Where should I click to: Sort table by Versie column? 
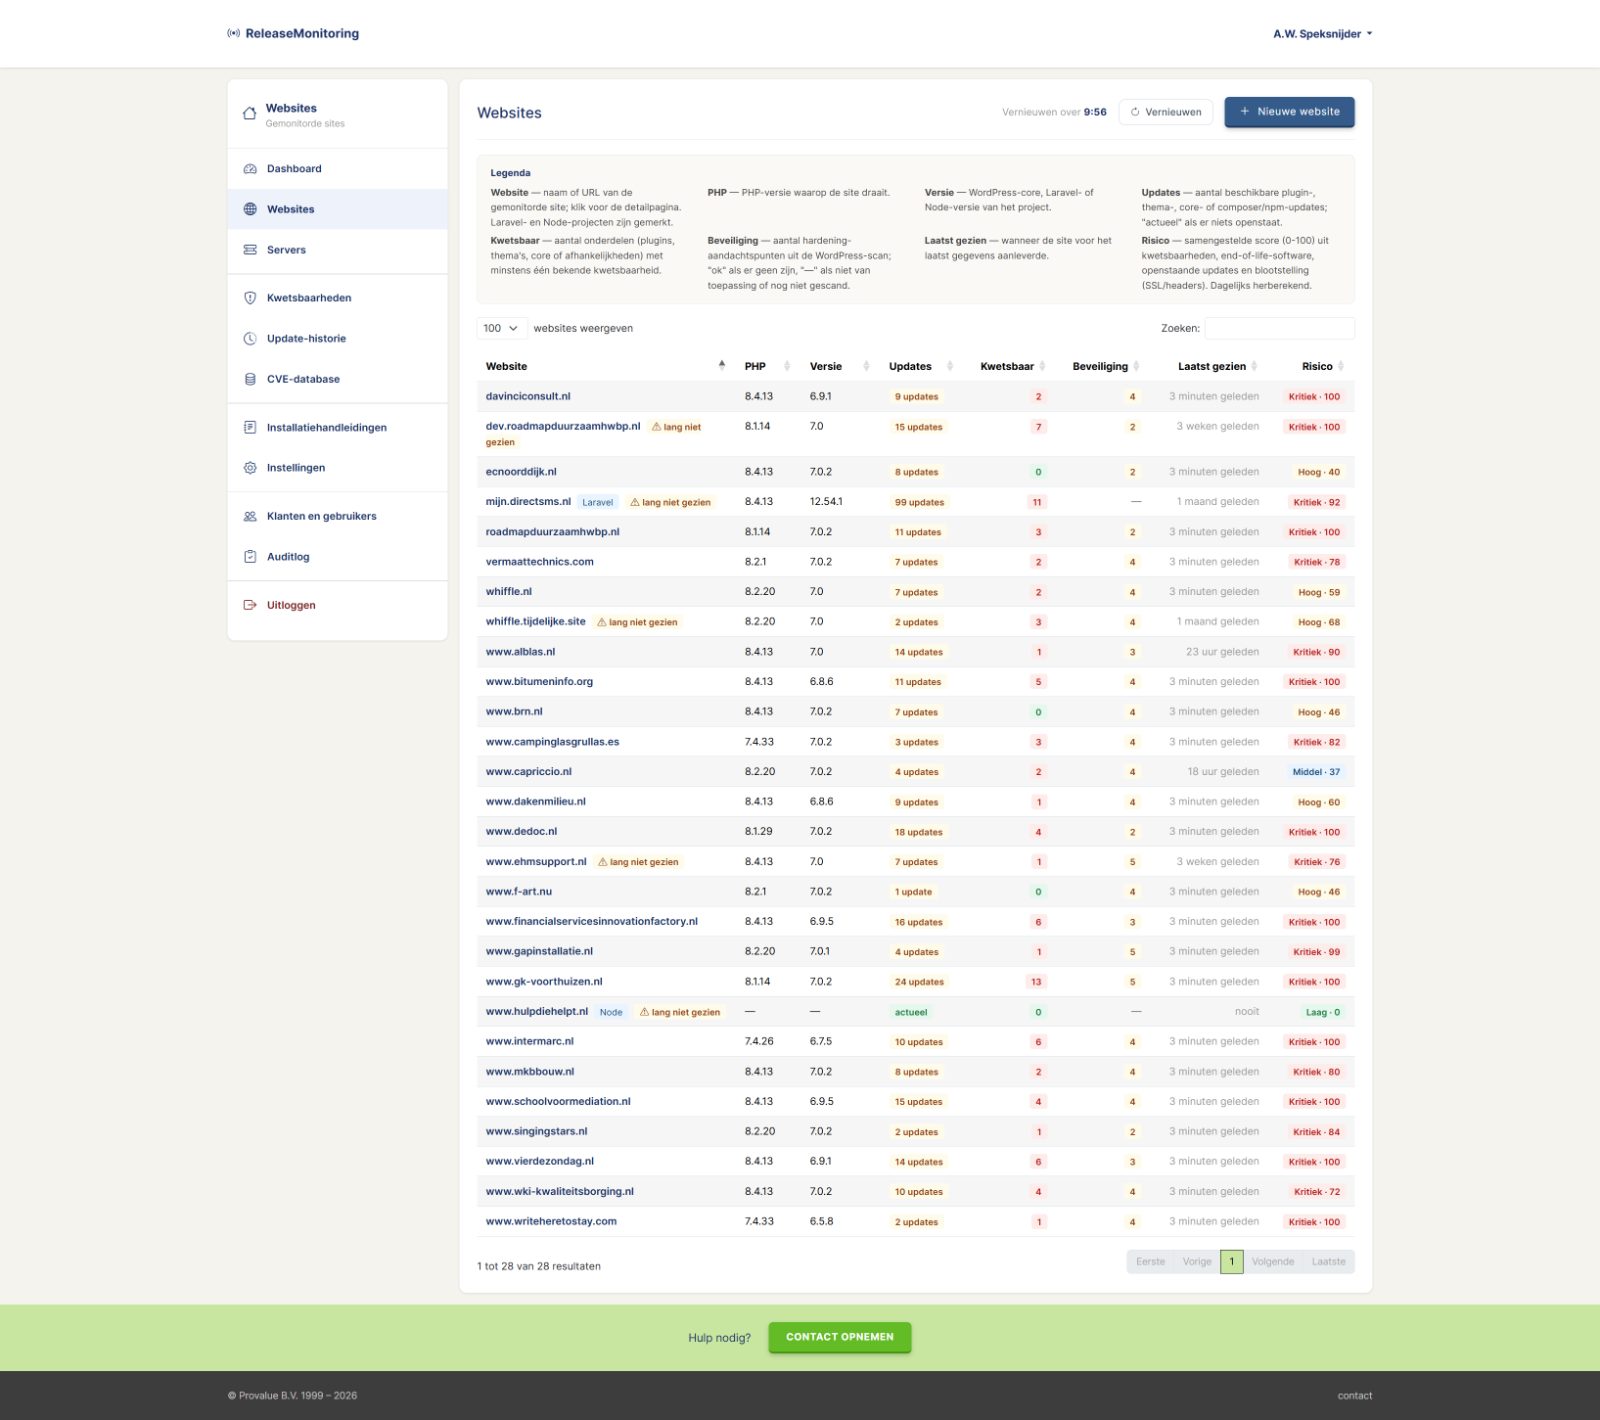(839, 366)
